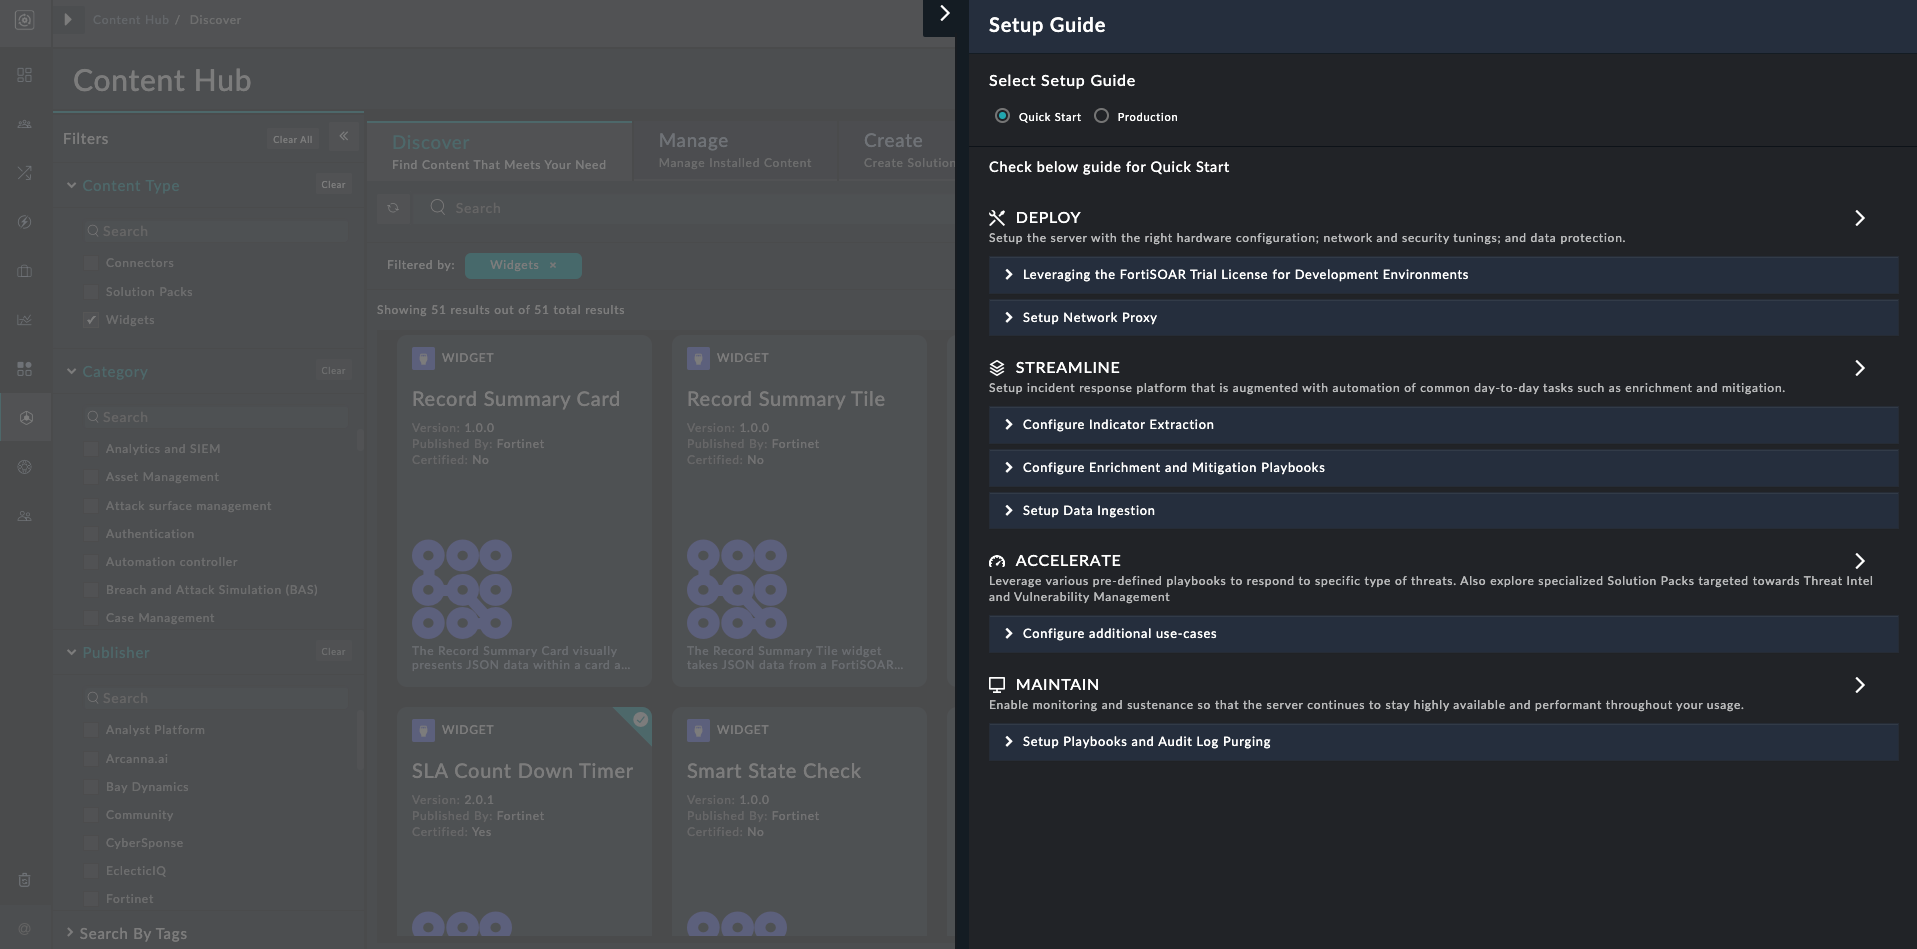1917x949 pixels.
Task: Remove the Widgets filter tag
Action: [x=553, y=265]
